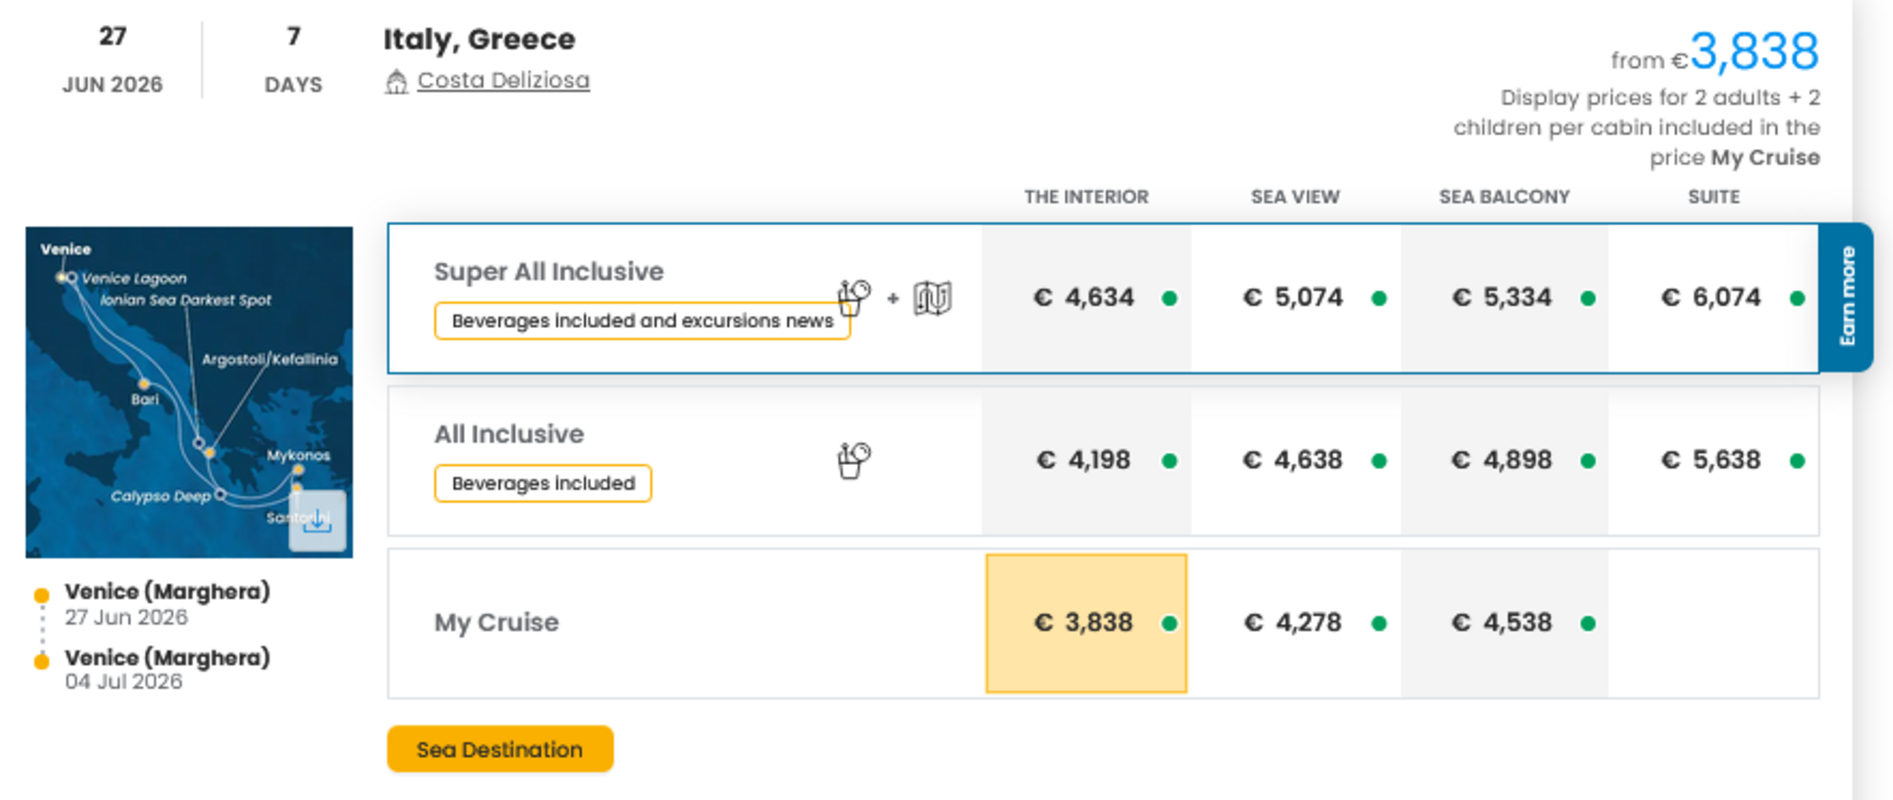The height and width of the screenshot is (800, 1893).
Task: Open the Earn more side tab
Action: tap(1847, 297)
